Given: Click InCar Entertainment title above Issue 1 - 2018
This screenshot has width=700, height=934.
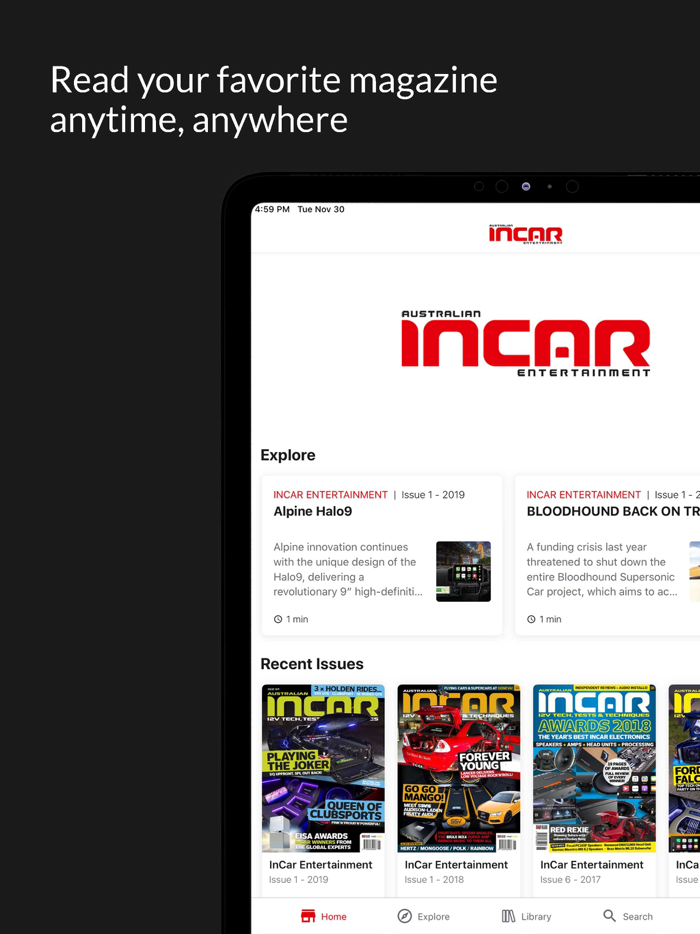Looking at the screenshot, I should click(456, 865).
